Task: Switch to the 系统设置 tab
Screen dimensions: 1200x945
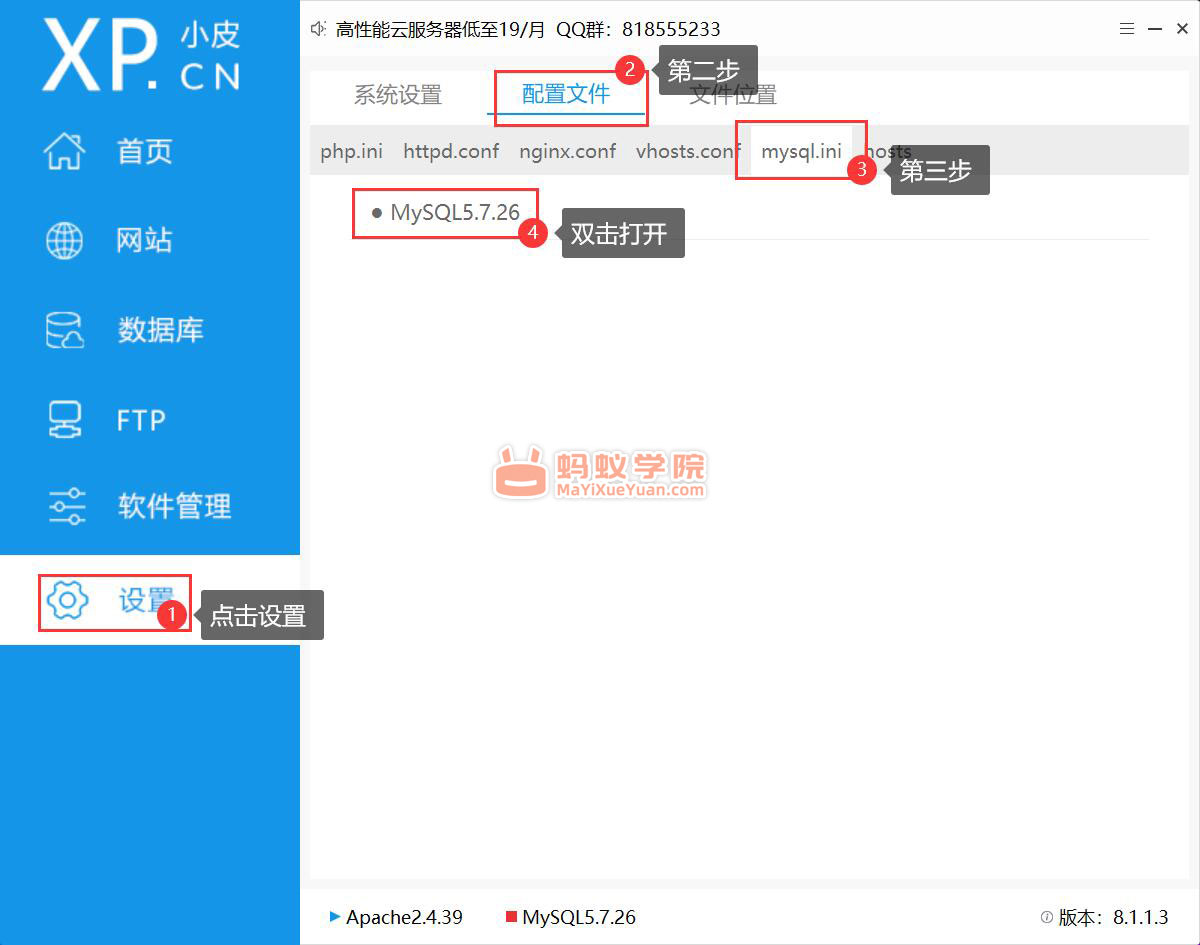Action: (397, 95)
